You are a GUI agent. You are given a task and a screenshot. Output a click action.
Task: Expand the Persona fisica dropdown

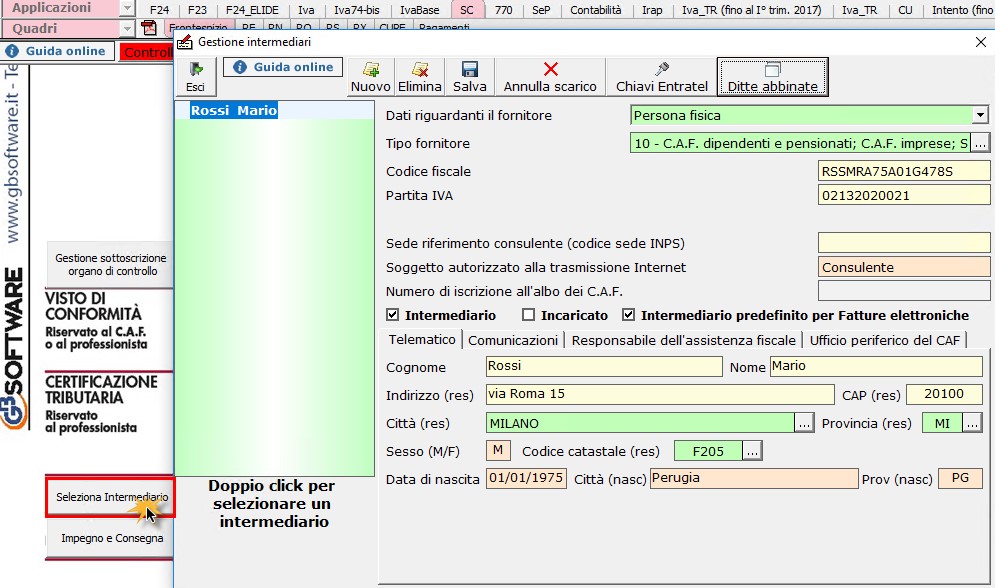tap(980, 116)
